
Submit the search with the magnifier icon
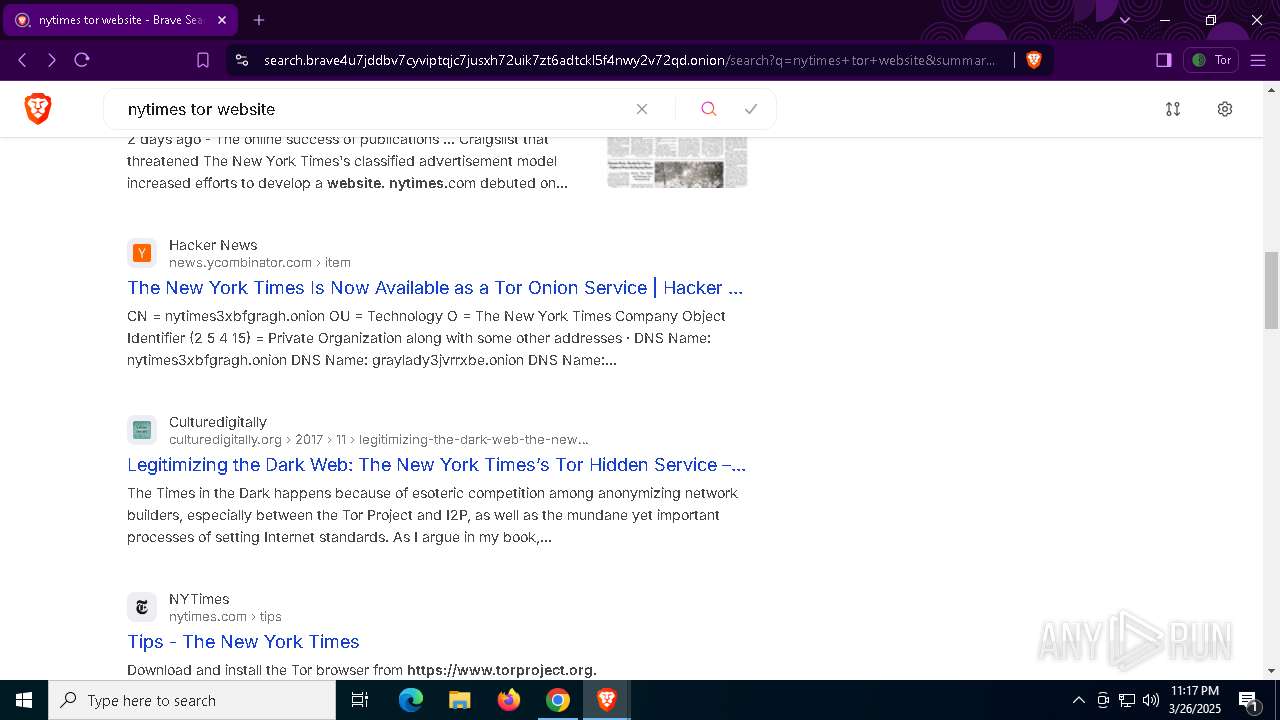pos(708,109)
